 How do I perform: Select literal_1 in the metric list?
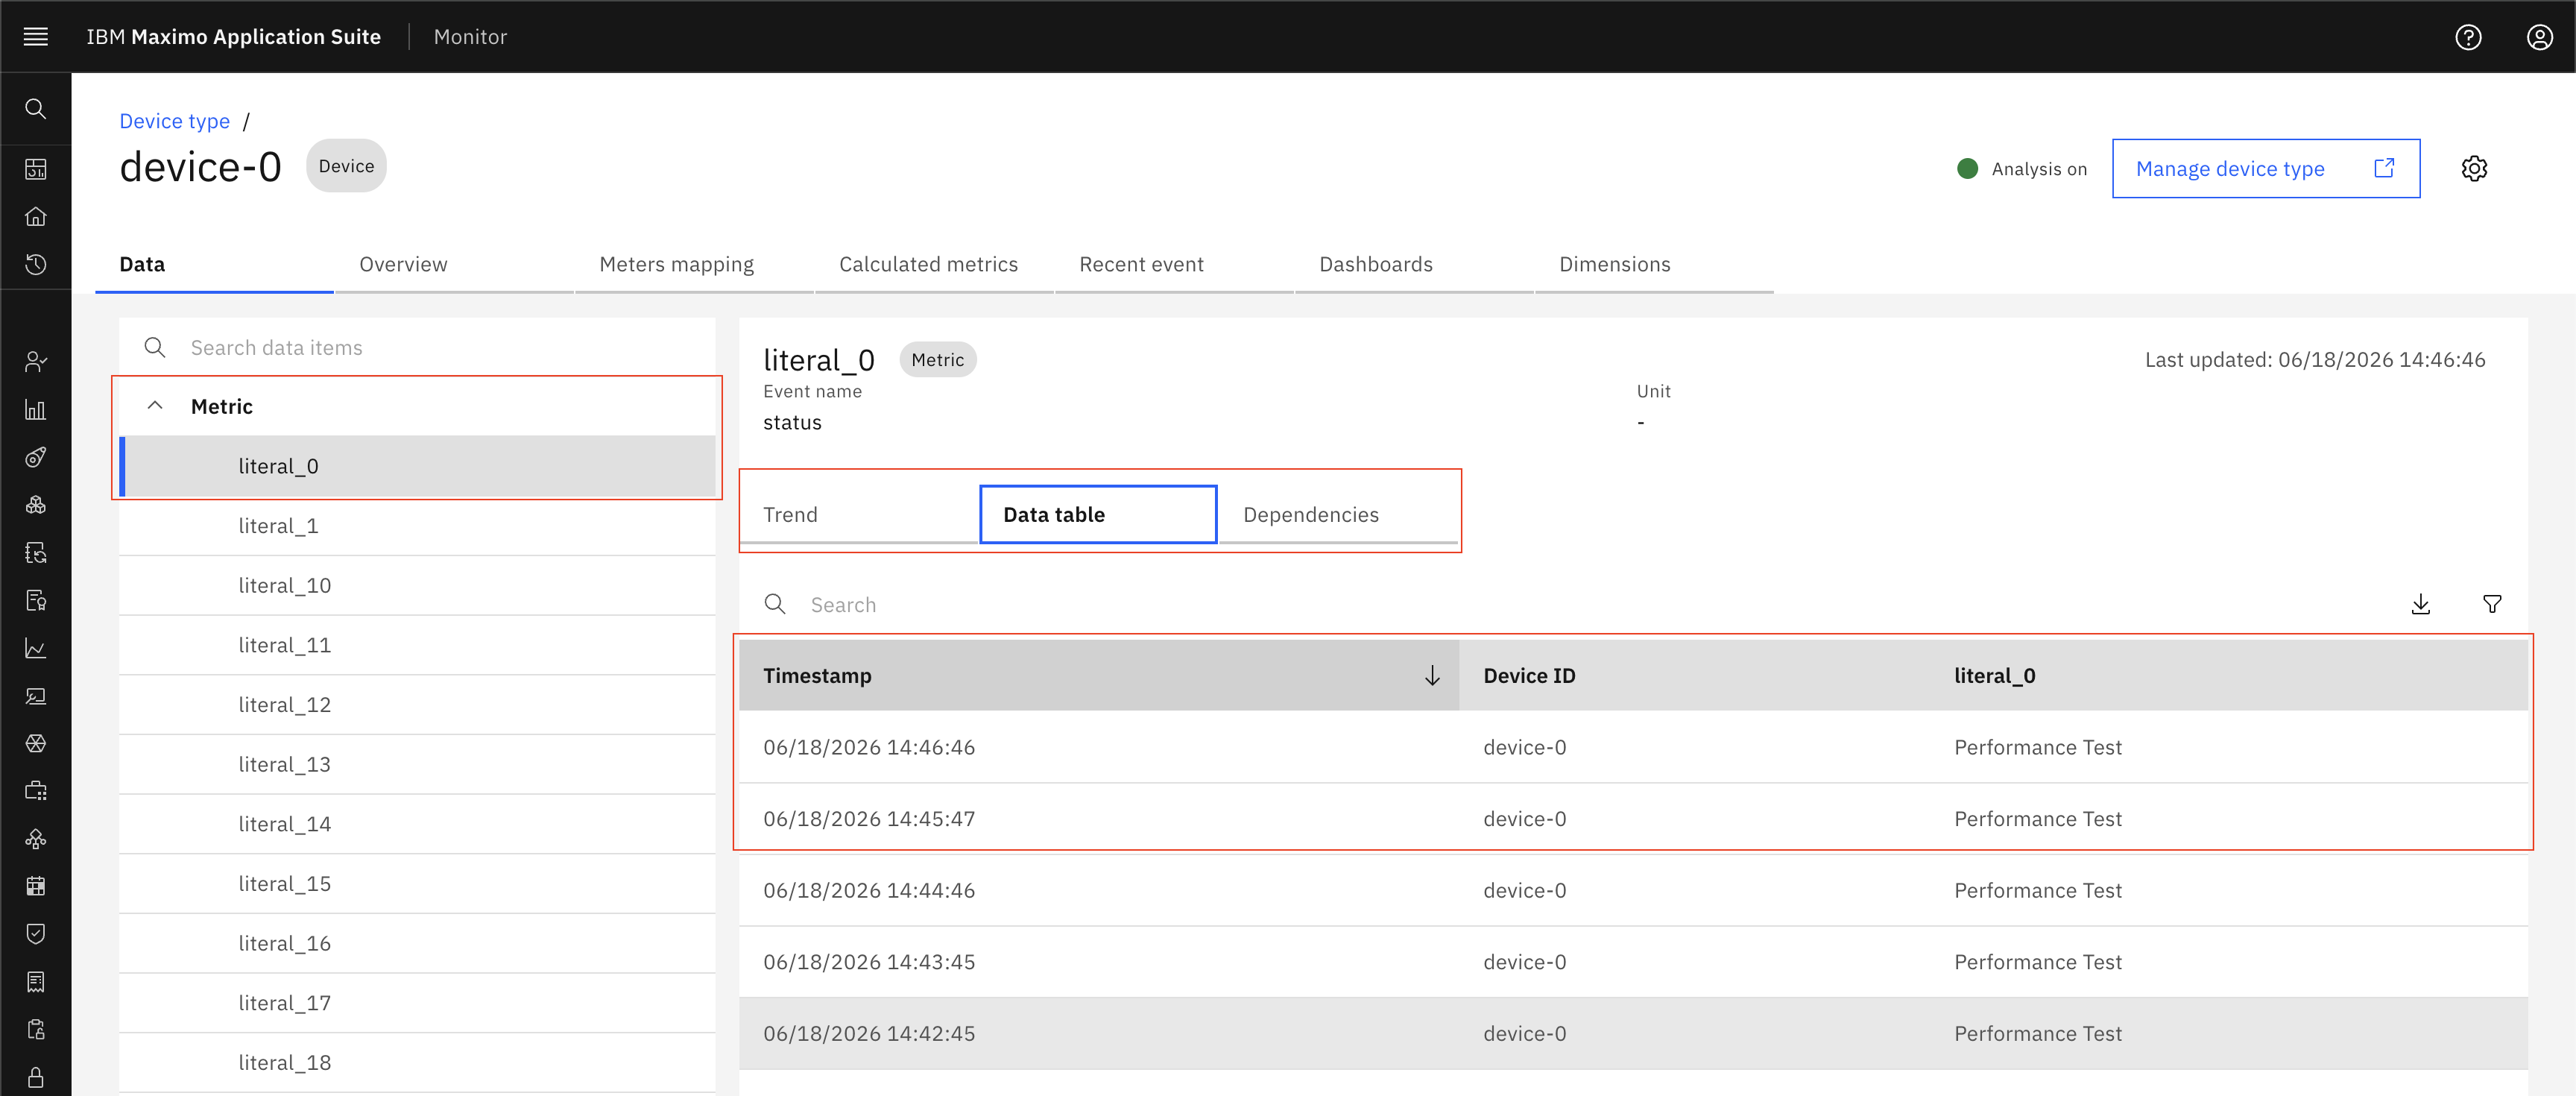(x=417, y=526)
